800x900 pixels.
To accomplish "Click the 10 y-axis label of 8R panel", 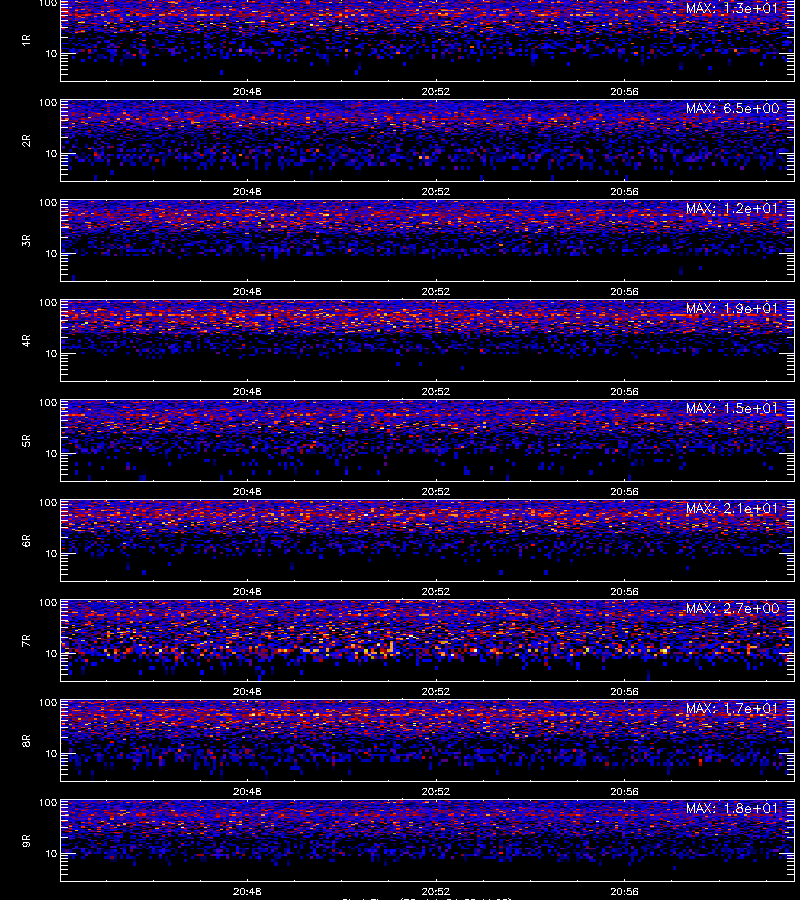I will [51, 753].
